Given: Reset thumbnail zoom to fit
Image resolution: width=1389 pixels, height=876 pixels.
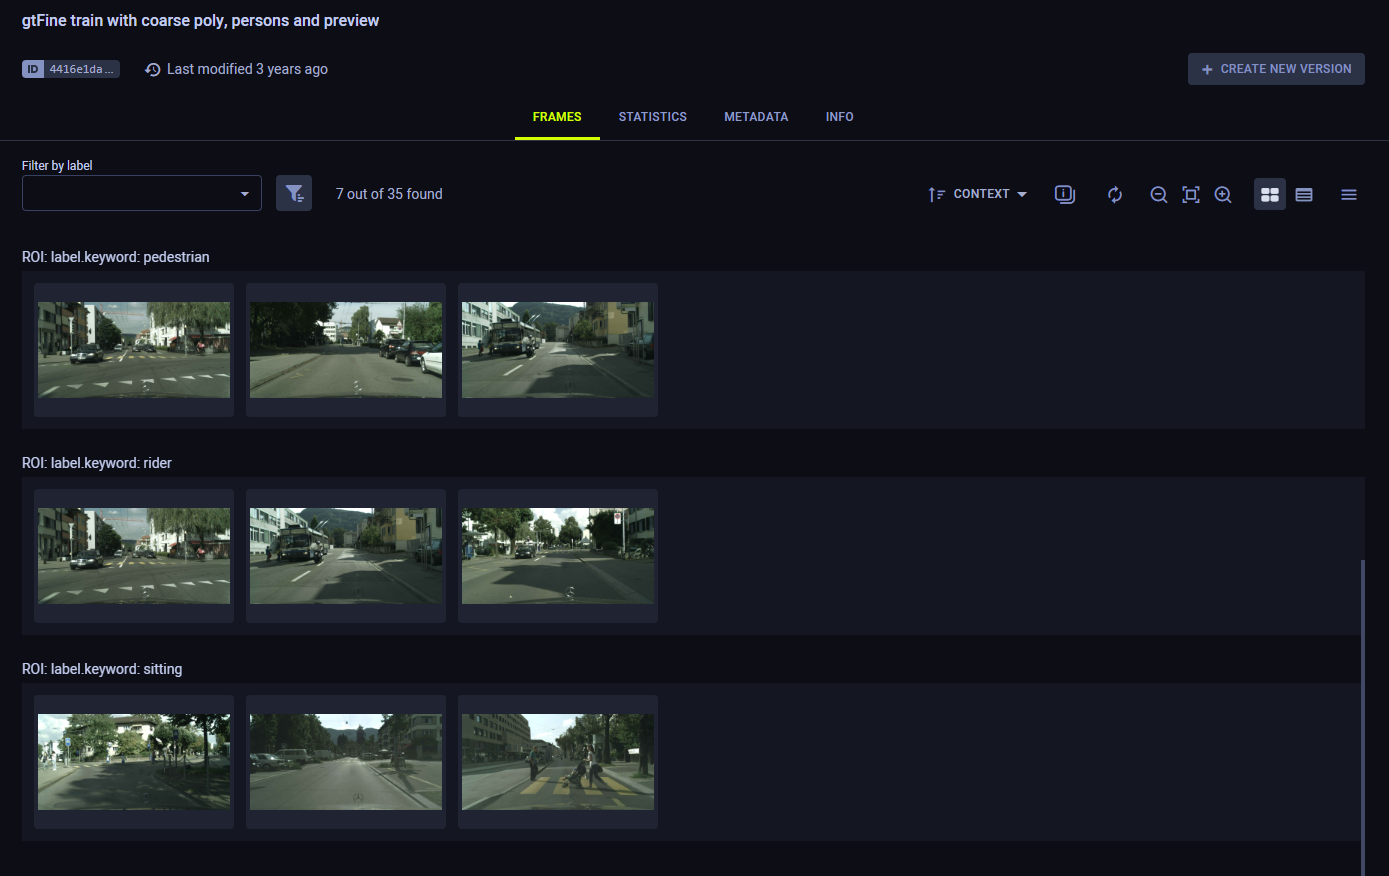Looking at the screenshot, I should (1190, 194).
